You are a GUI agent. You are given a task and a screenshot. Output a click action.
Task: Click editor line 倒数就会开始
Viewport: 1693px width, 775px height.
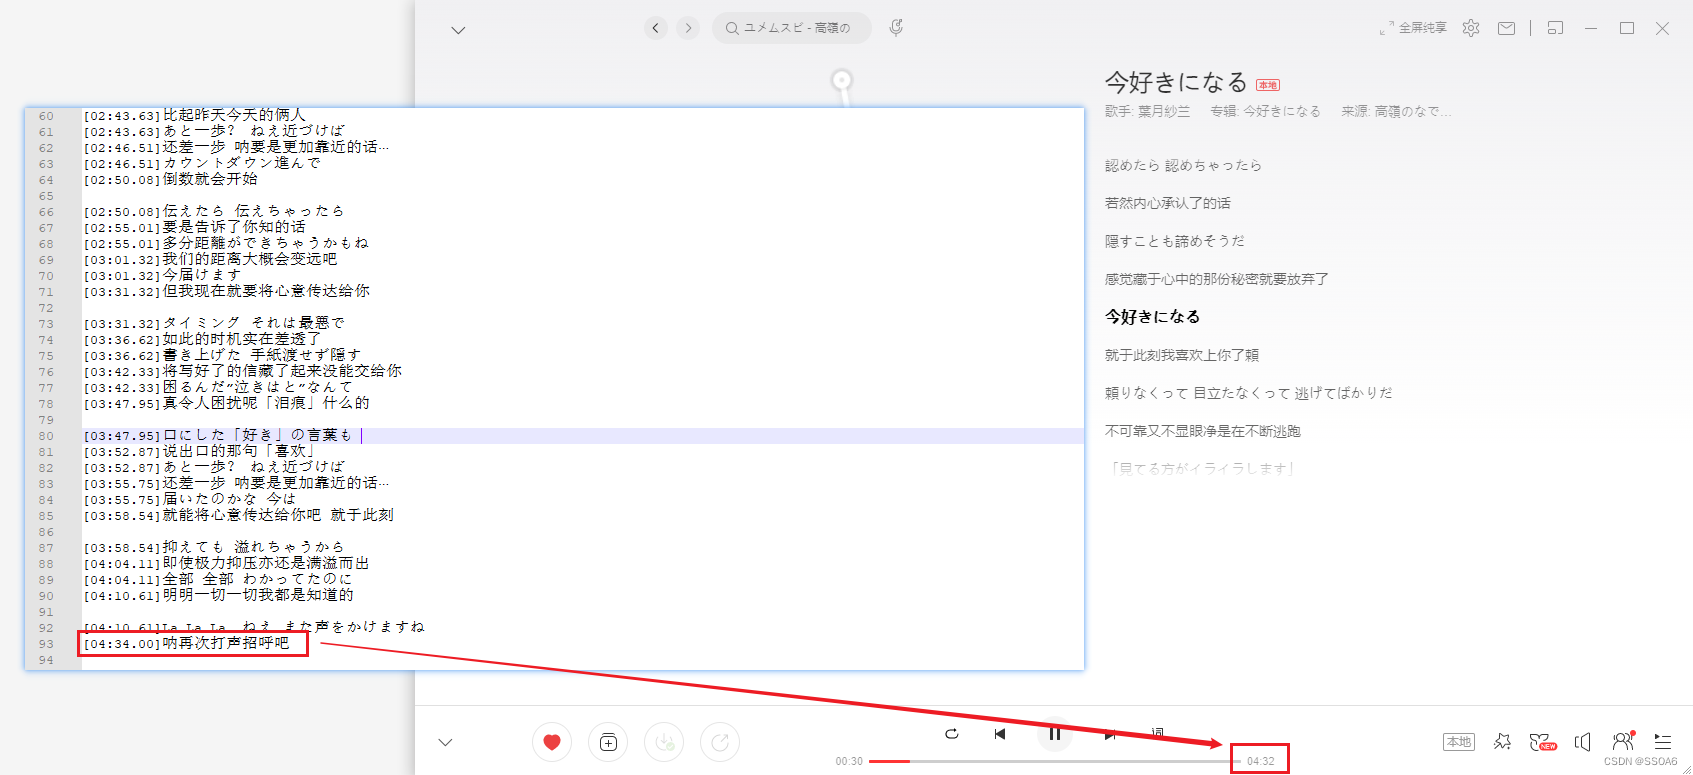click(x=171, y=180)
